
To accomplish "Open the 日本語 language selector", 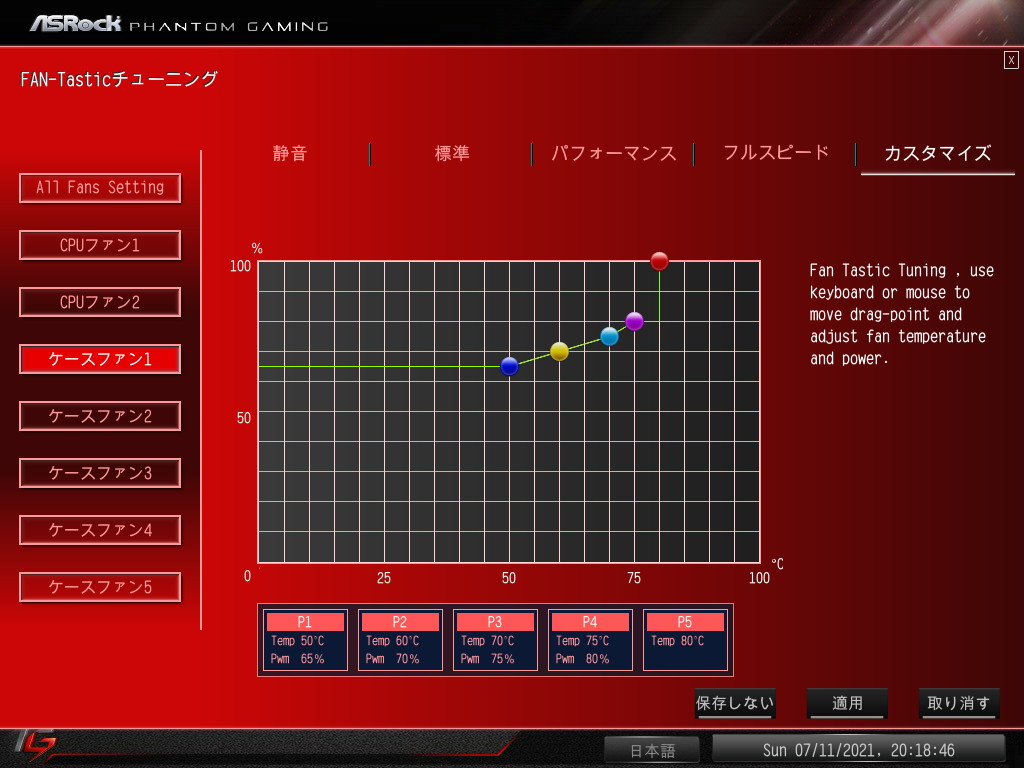I will click(652, 750).
